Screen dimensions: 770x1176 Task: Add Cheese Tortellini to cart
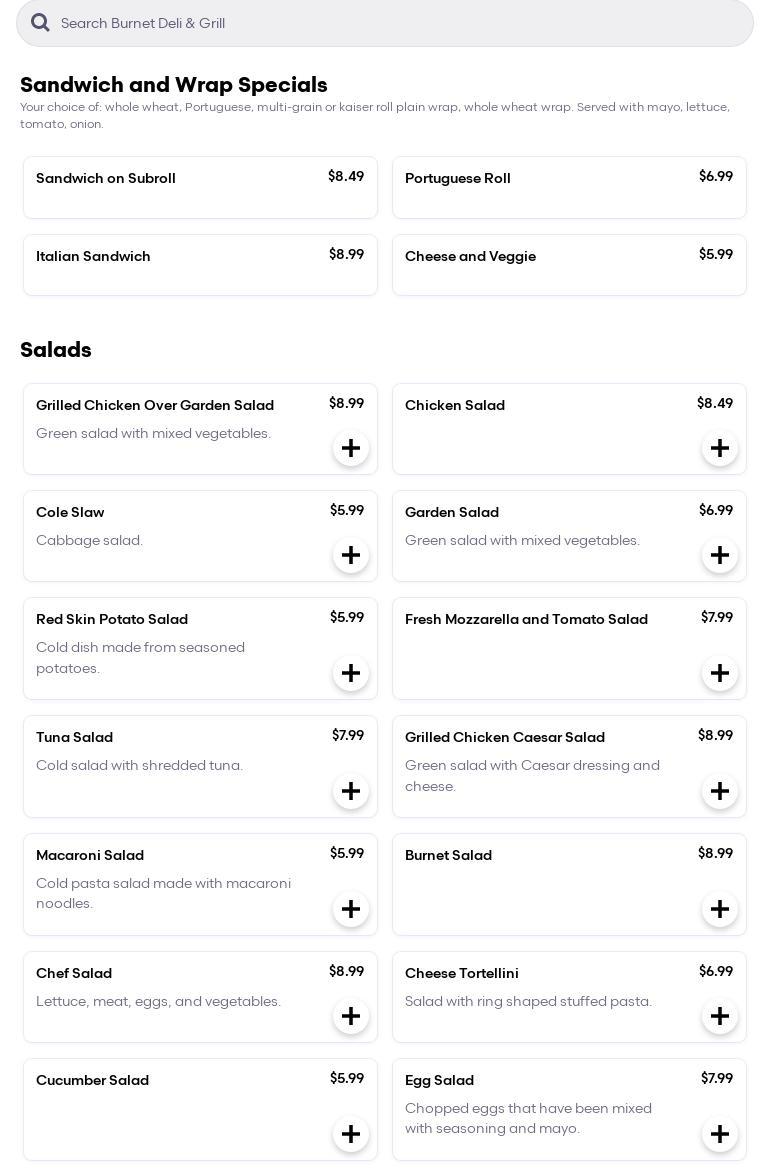720,1016
